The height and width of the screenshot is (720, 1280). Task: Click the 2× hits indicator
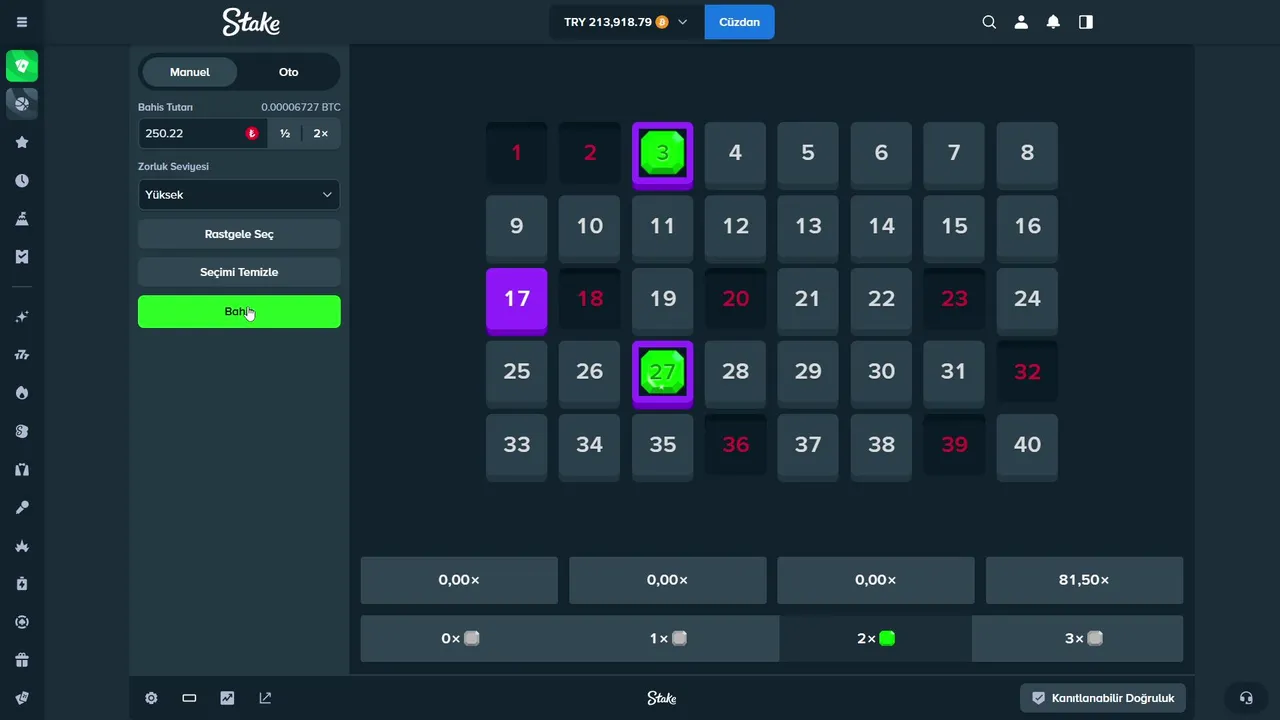(875, 638)
